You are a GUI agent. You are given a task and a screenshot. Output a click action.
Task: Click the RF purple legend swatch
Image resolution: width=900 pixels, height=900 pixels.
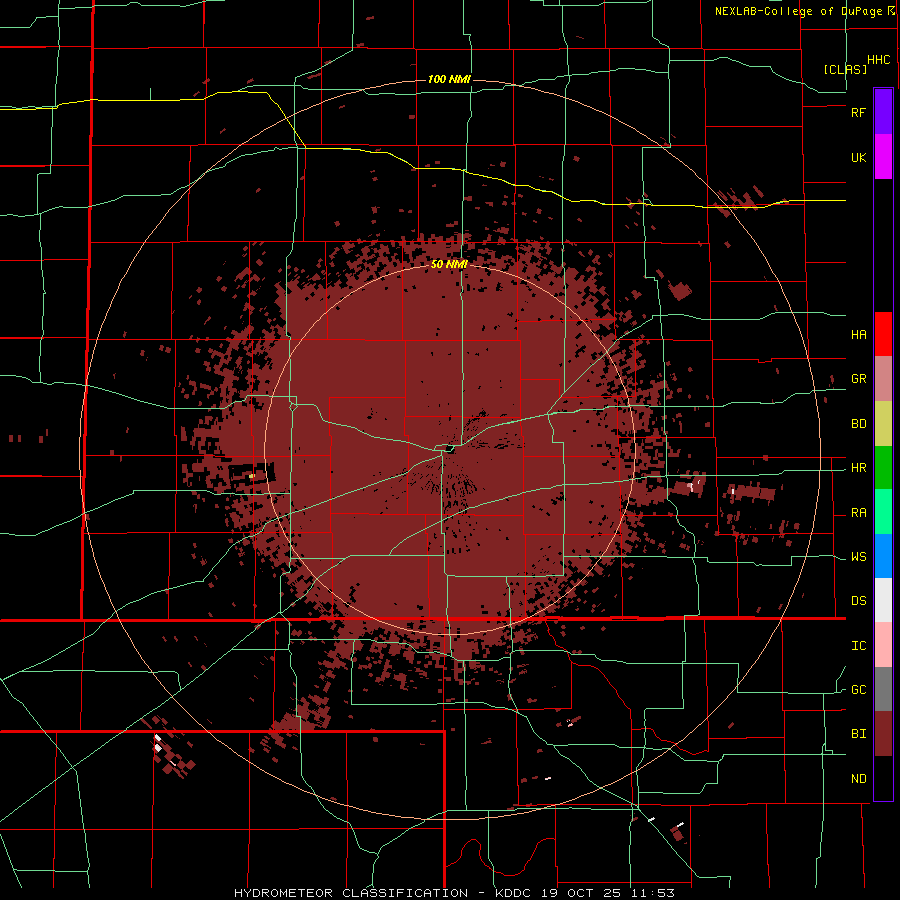click(x=883, y=111)
